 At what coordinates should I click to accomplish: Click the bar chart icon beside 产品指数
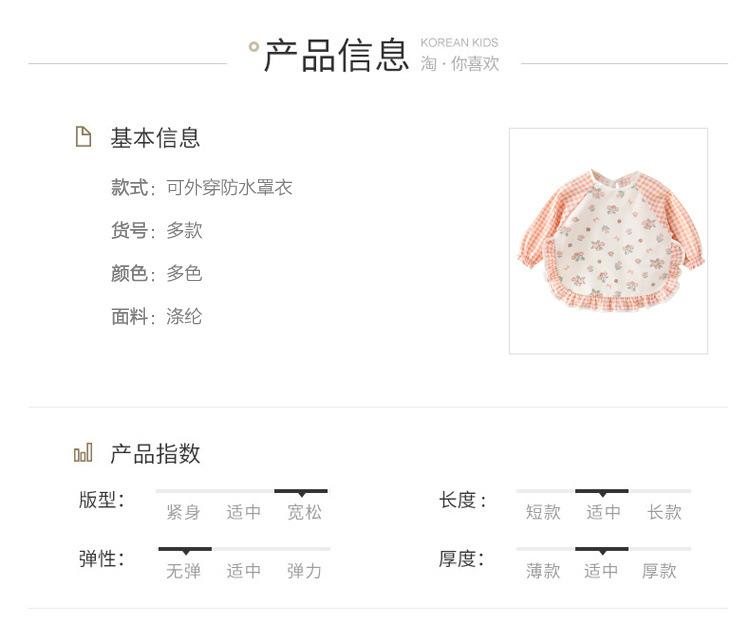pos(83,452)
